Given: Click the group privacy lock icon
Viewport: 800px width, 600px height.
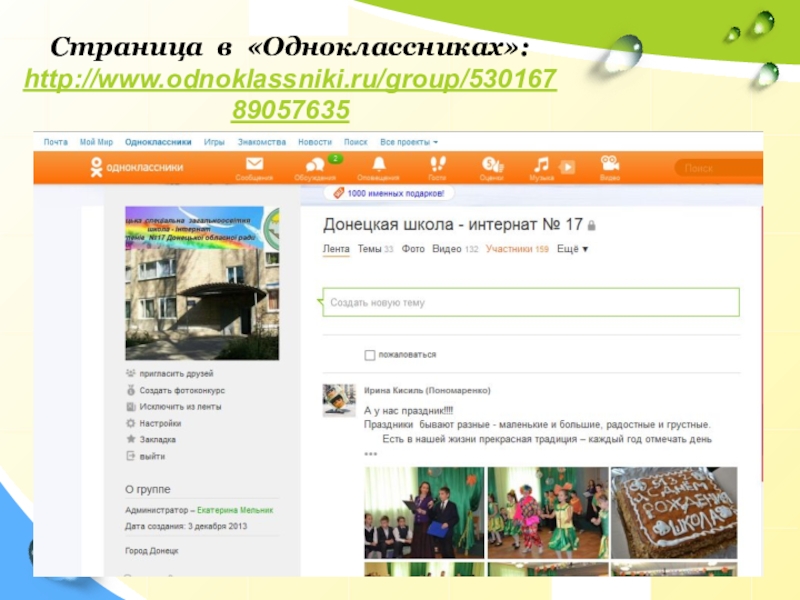Looking at the screenshot, I should pos(591,225).
